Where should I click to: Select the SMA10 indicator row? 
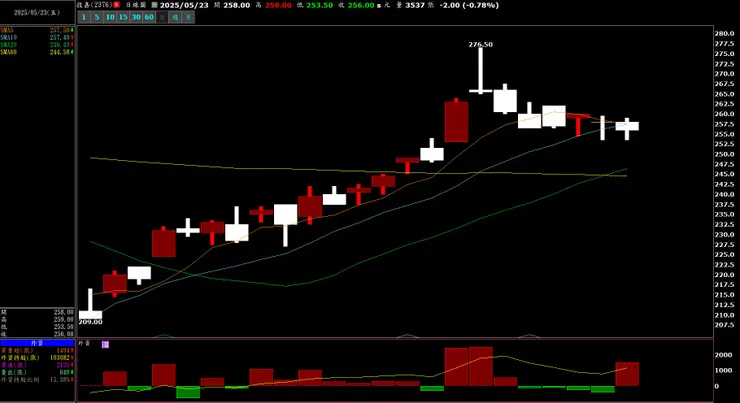pyautogui.click(x=37, y=37)
